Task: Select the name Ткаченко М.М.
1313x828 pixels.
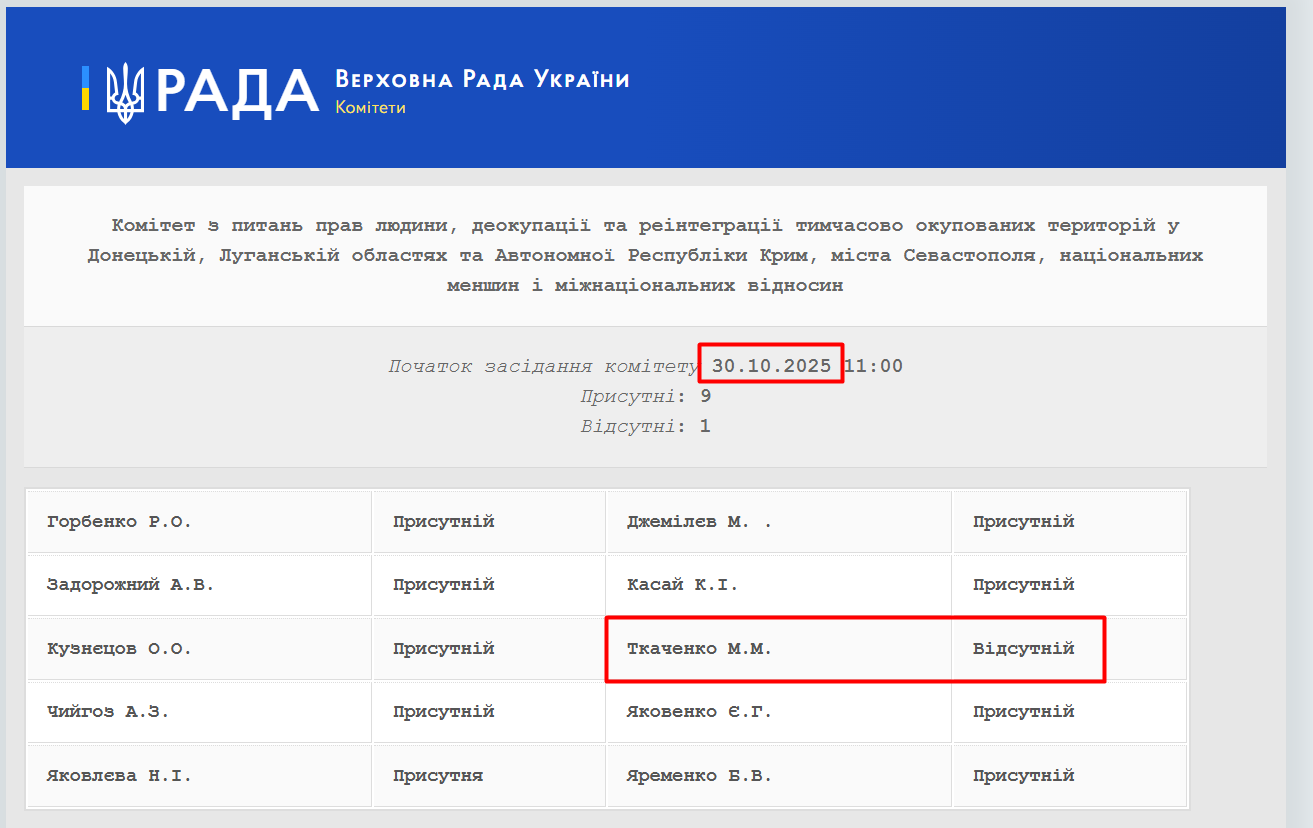Action: point(699,649)
